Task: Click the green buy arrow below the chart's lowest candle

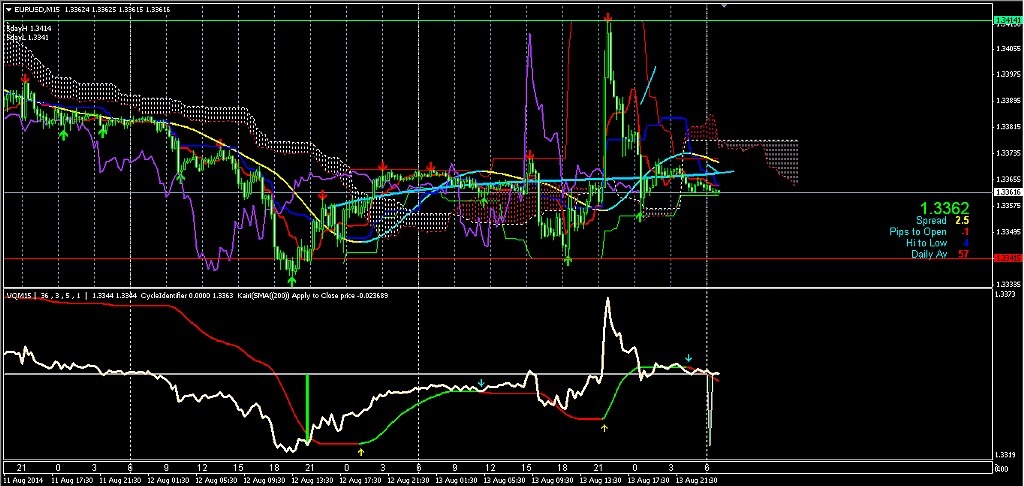Action: tap(293, 267)
